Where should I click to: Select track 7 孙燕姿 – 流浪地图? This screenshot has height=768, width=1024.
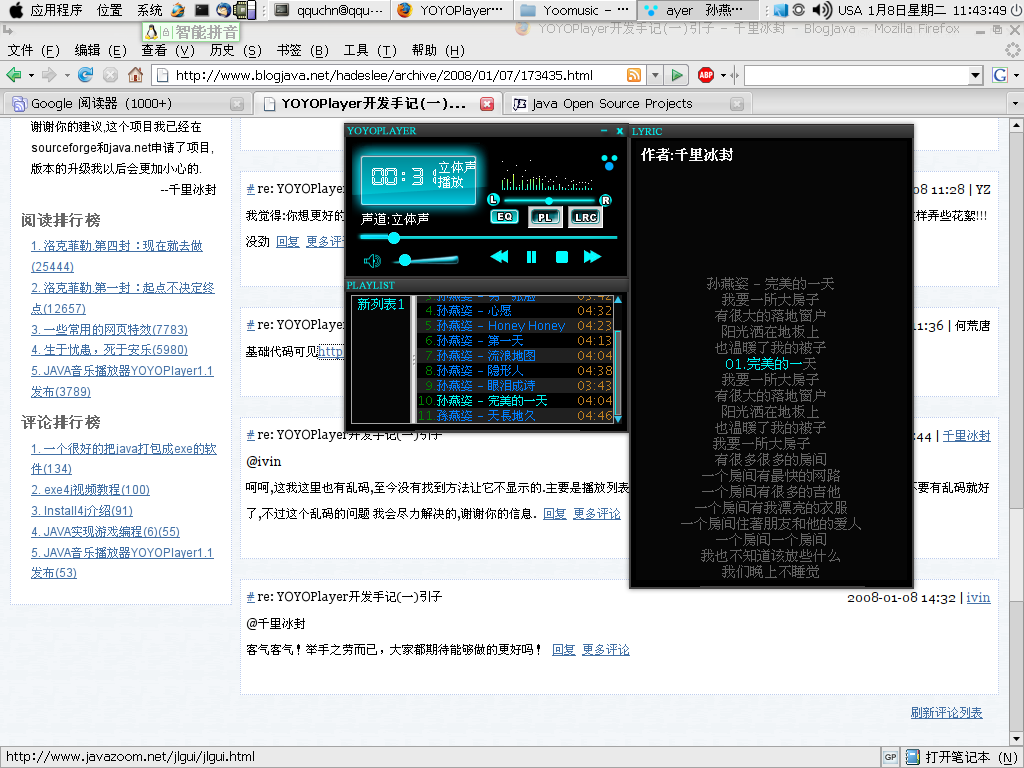(x=515, y=356)
